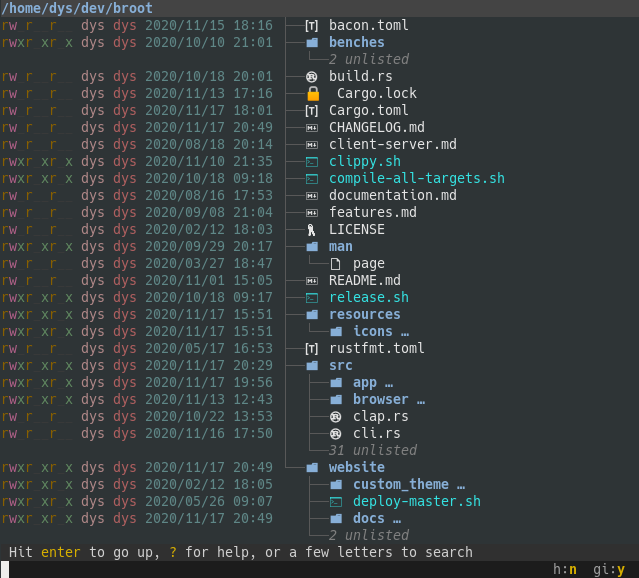Click the 'enter' key hint in status
Screen dimensions: 639x578
tap(61, 552)
